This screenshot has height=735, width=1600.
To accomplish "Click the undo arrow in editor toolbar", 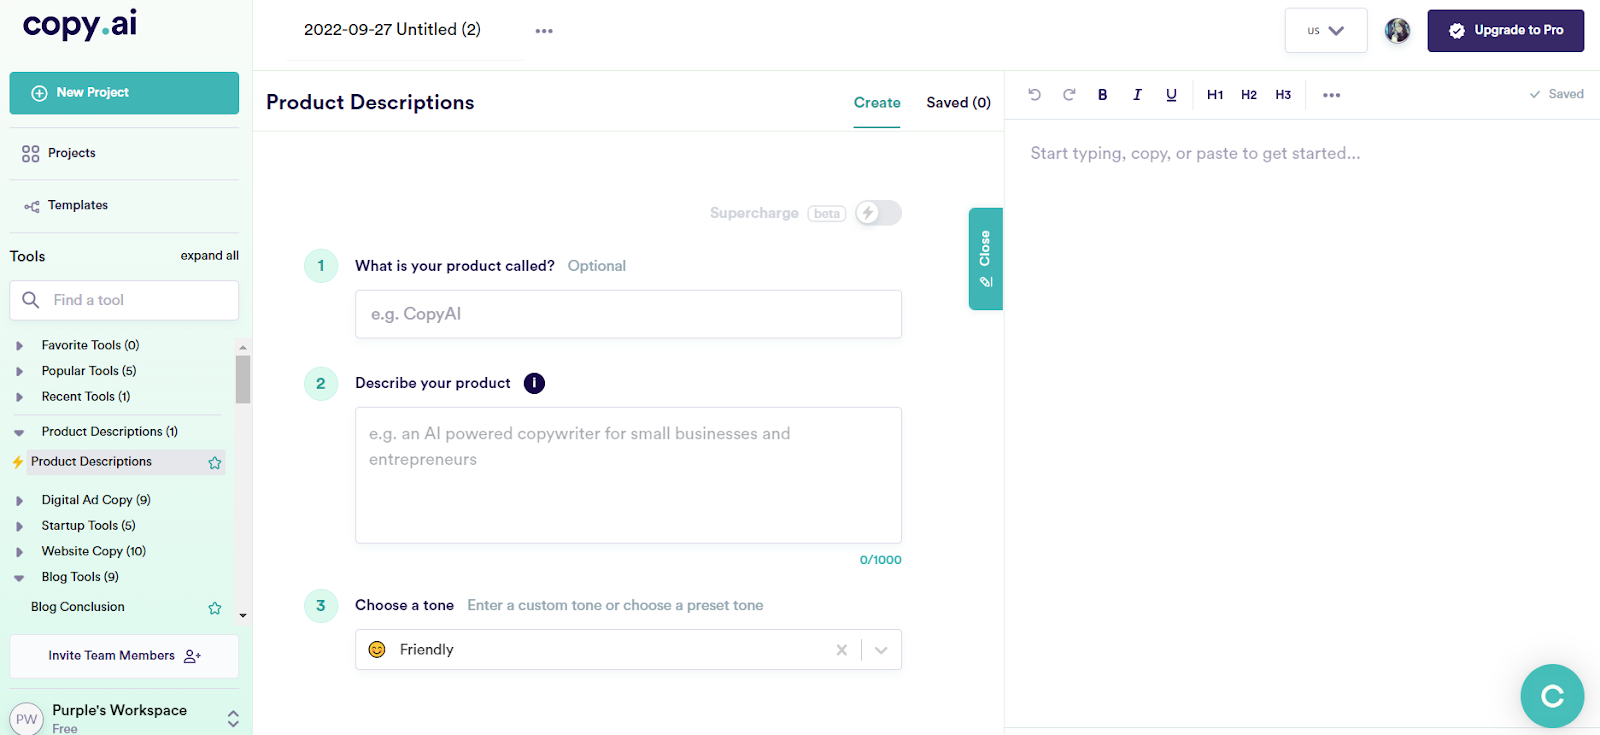I will click(1035, 95).
